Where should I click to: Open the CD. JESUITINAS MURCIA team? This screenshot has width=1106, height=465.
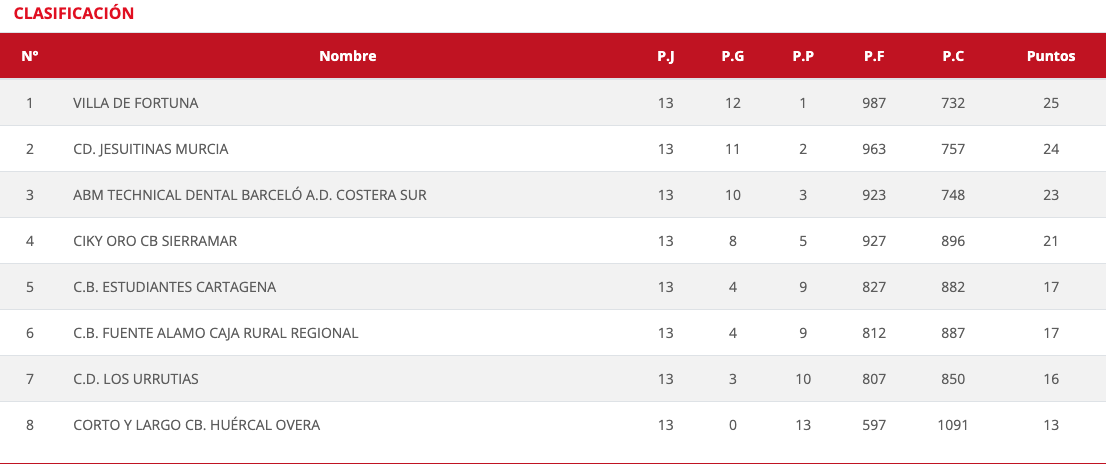tap(151, 149)
